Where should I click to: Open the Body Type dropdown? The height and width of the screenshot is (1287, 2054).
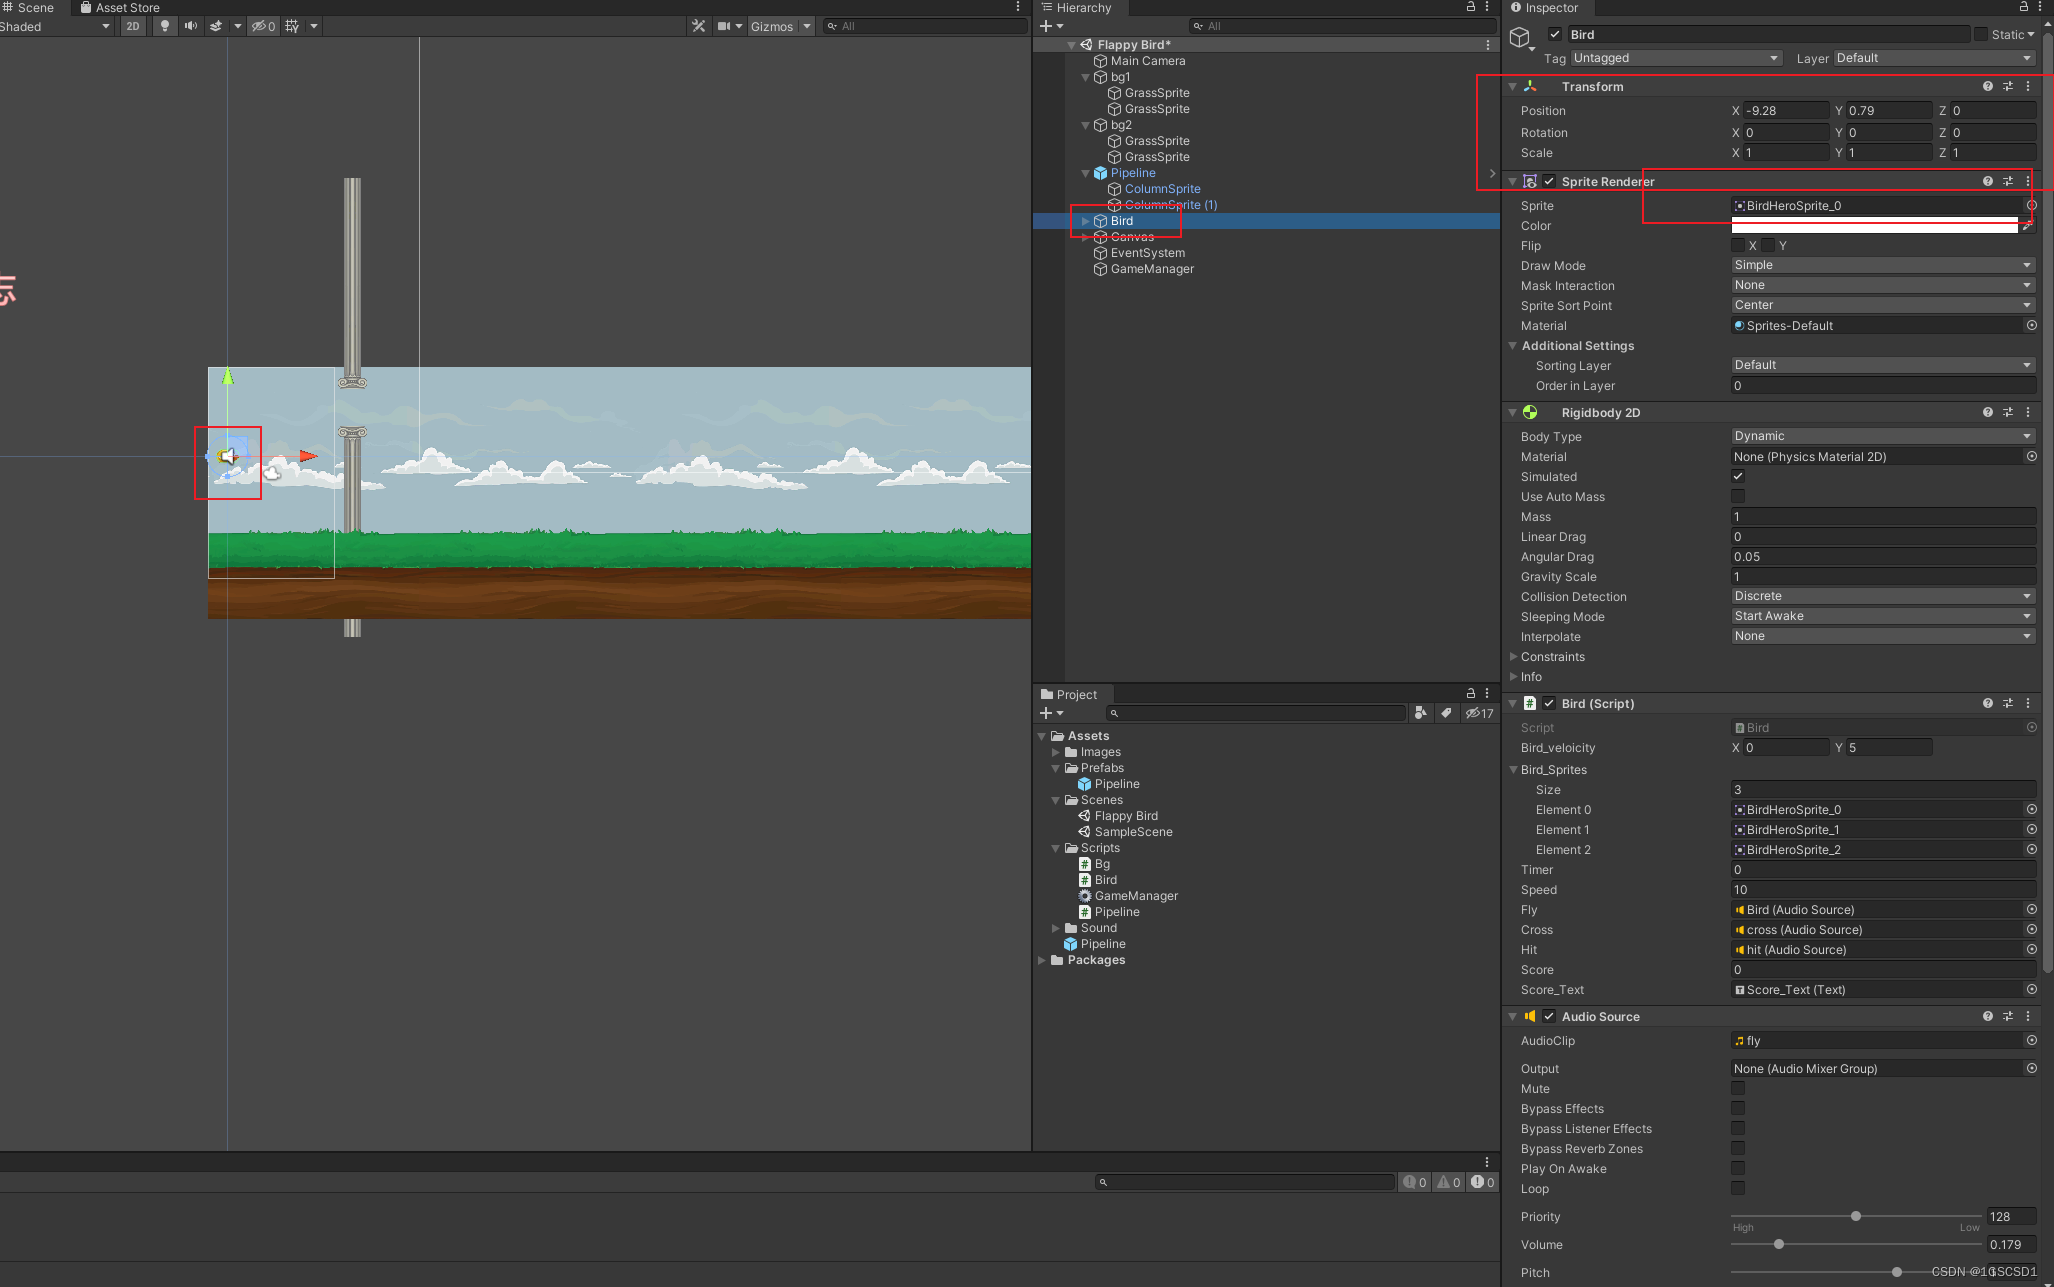click(x=1882, y=435)
